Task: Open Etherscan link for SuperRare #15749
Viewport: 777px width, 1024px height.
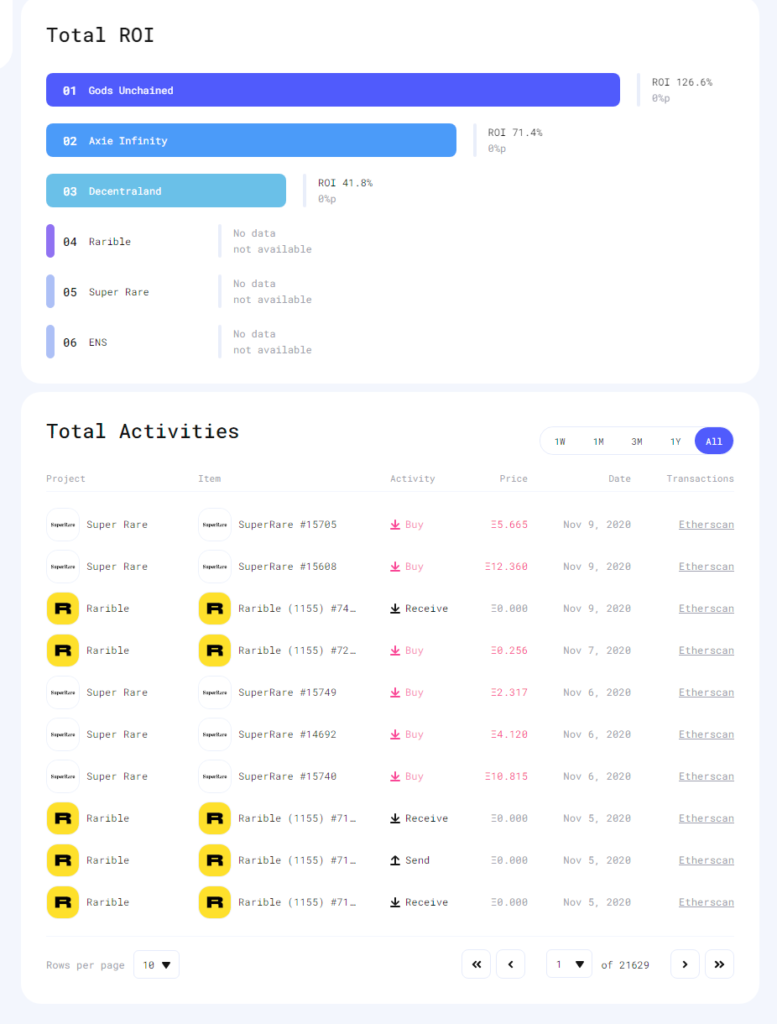Action: click(706, 692)
